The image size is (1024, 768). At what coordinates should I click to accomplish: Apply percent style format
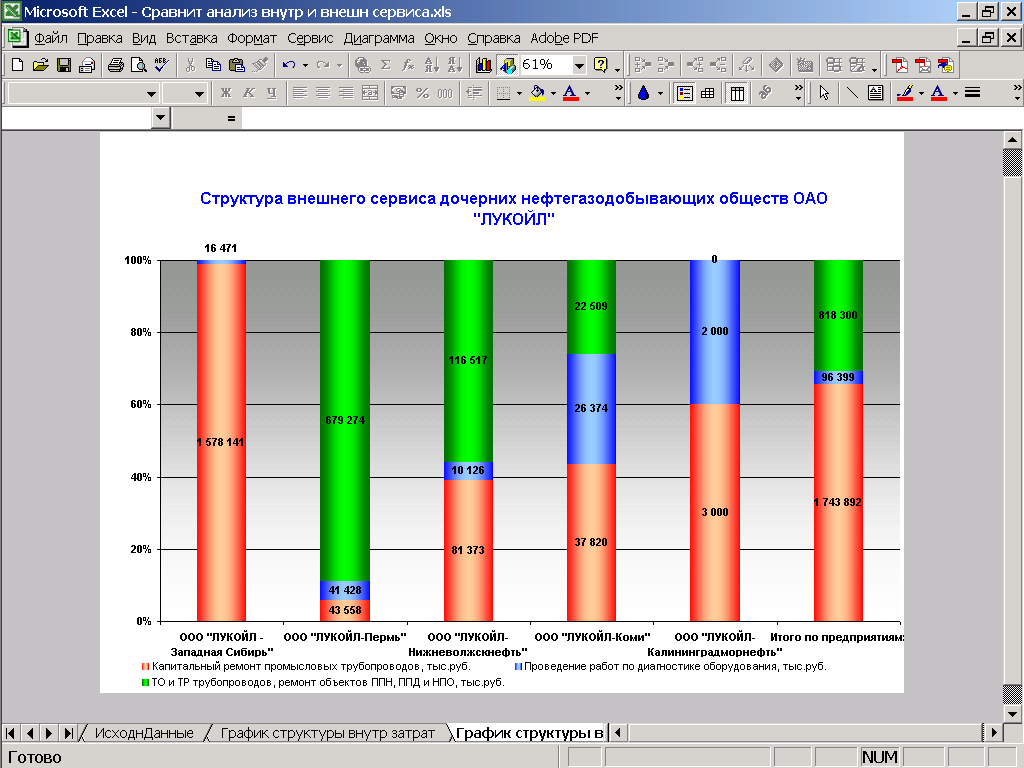point(422,93)
